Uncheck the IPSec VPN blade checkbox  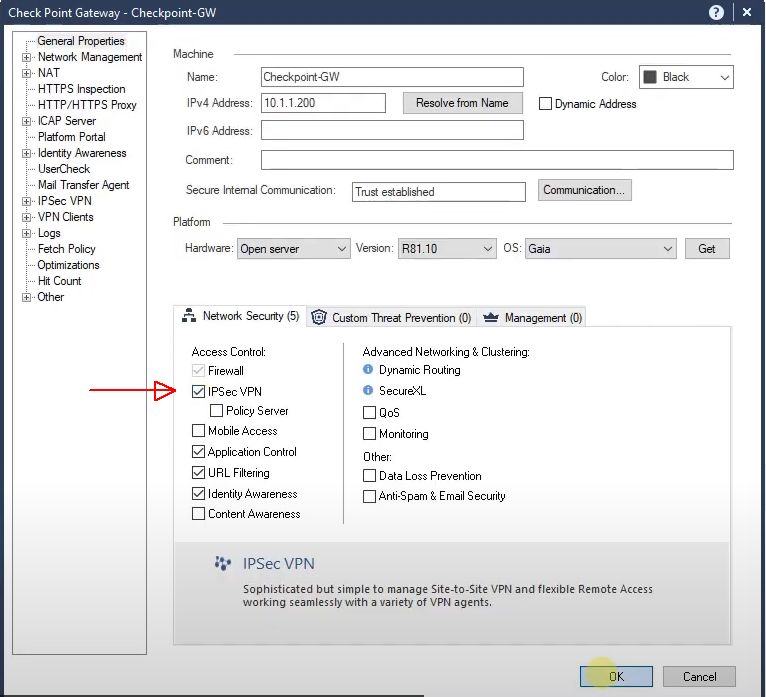click(198, 392)
